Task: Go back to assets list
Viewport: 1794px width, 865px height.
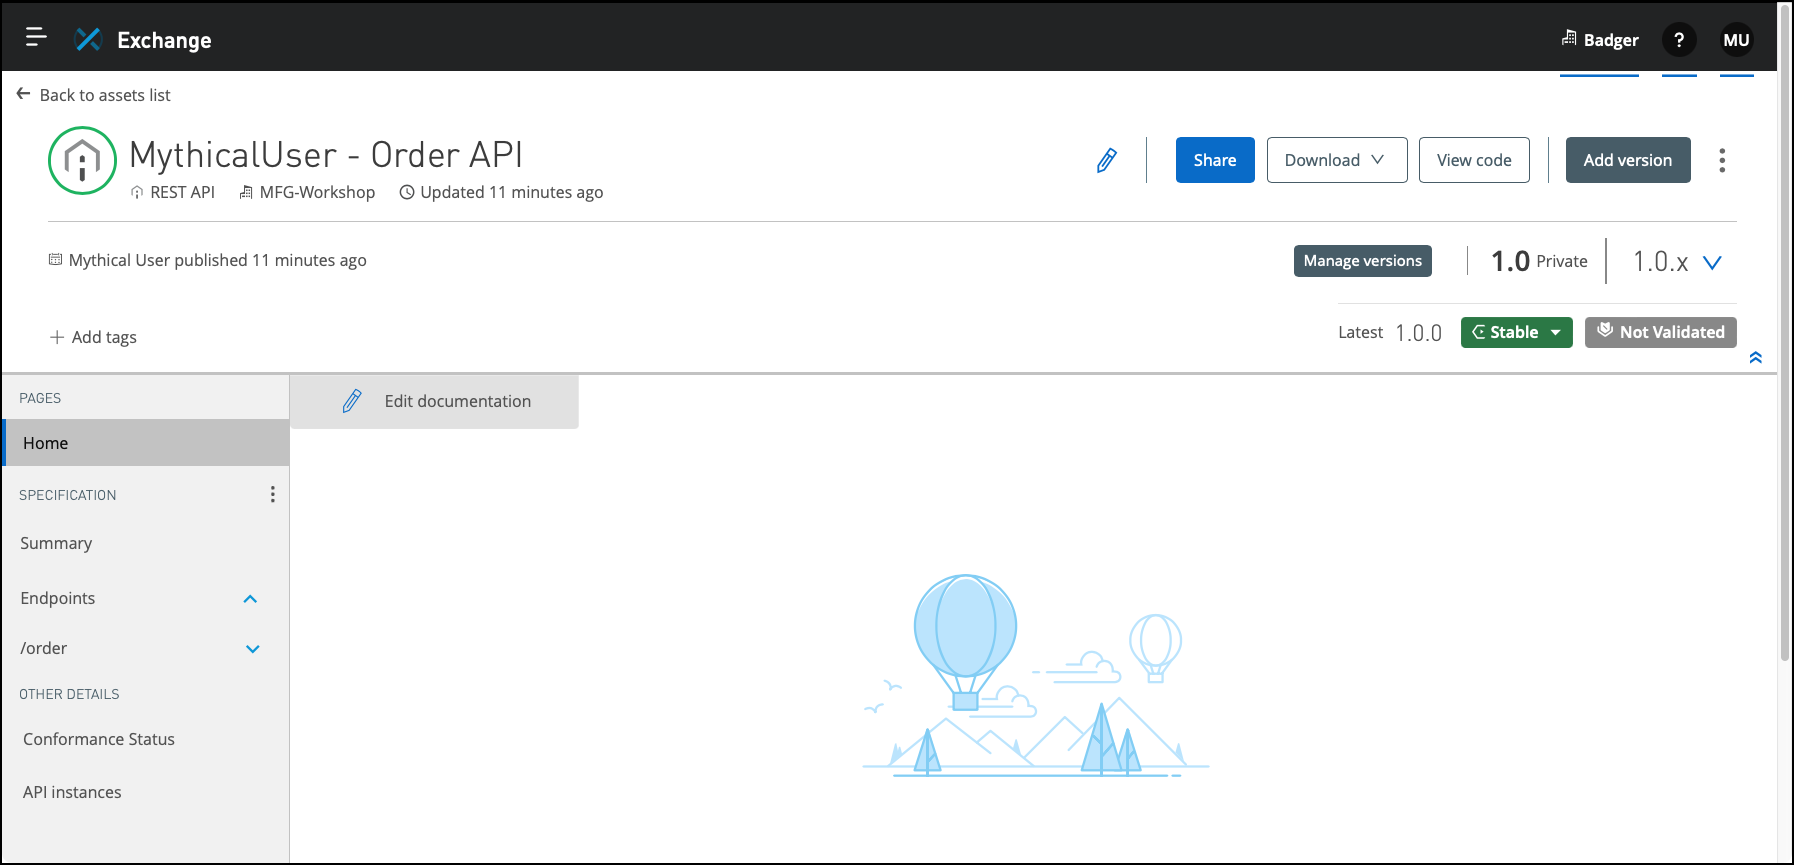Action: pos(94,95)
